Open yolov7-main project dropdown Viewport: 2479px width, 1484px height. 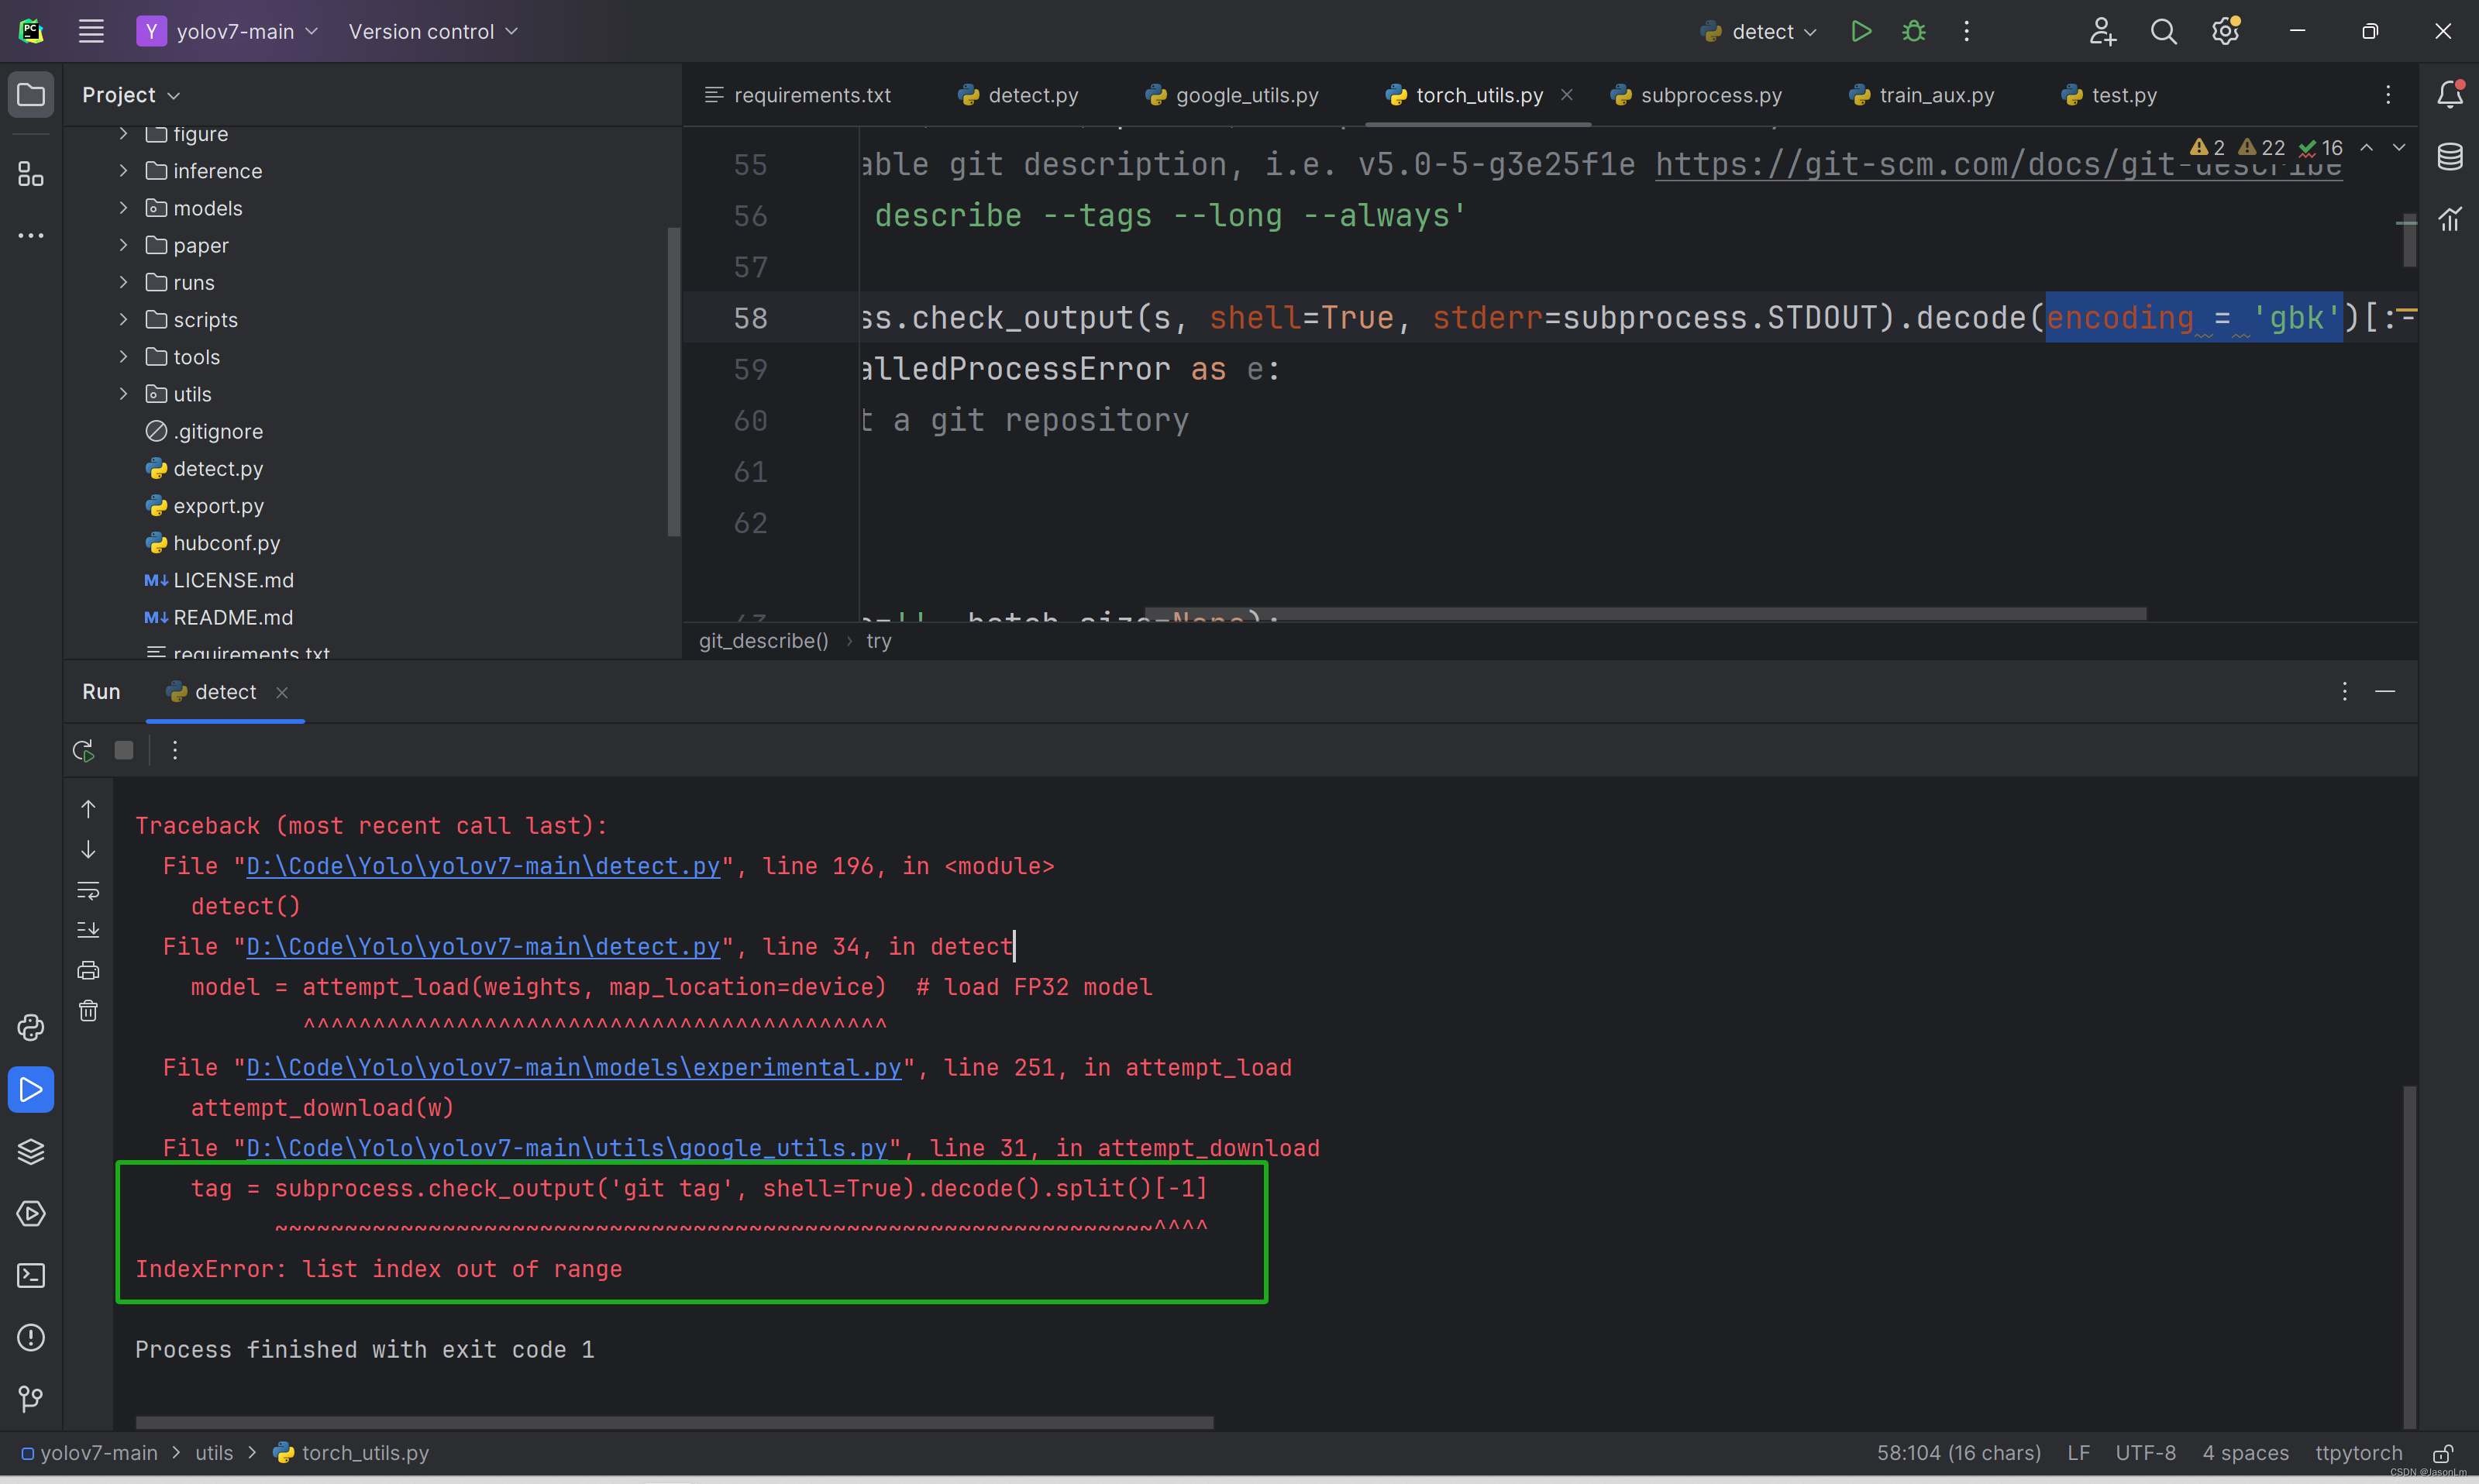point(228,31)
